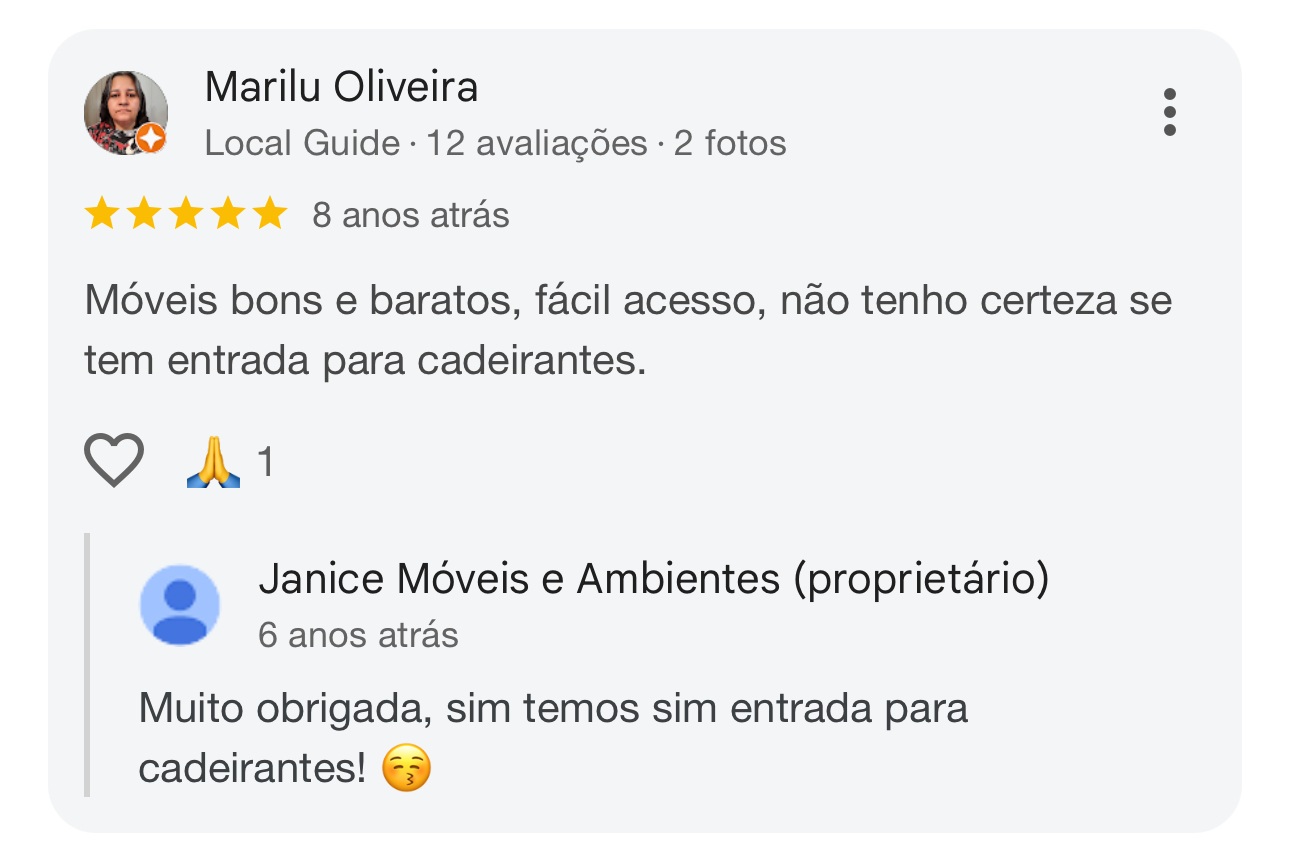Screen dimensions: 1290x862
Task: Click the owner's blue default avatar
Action: 180,604
